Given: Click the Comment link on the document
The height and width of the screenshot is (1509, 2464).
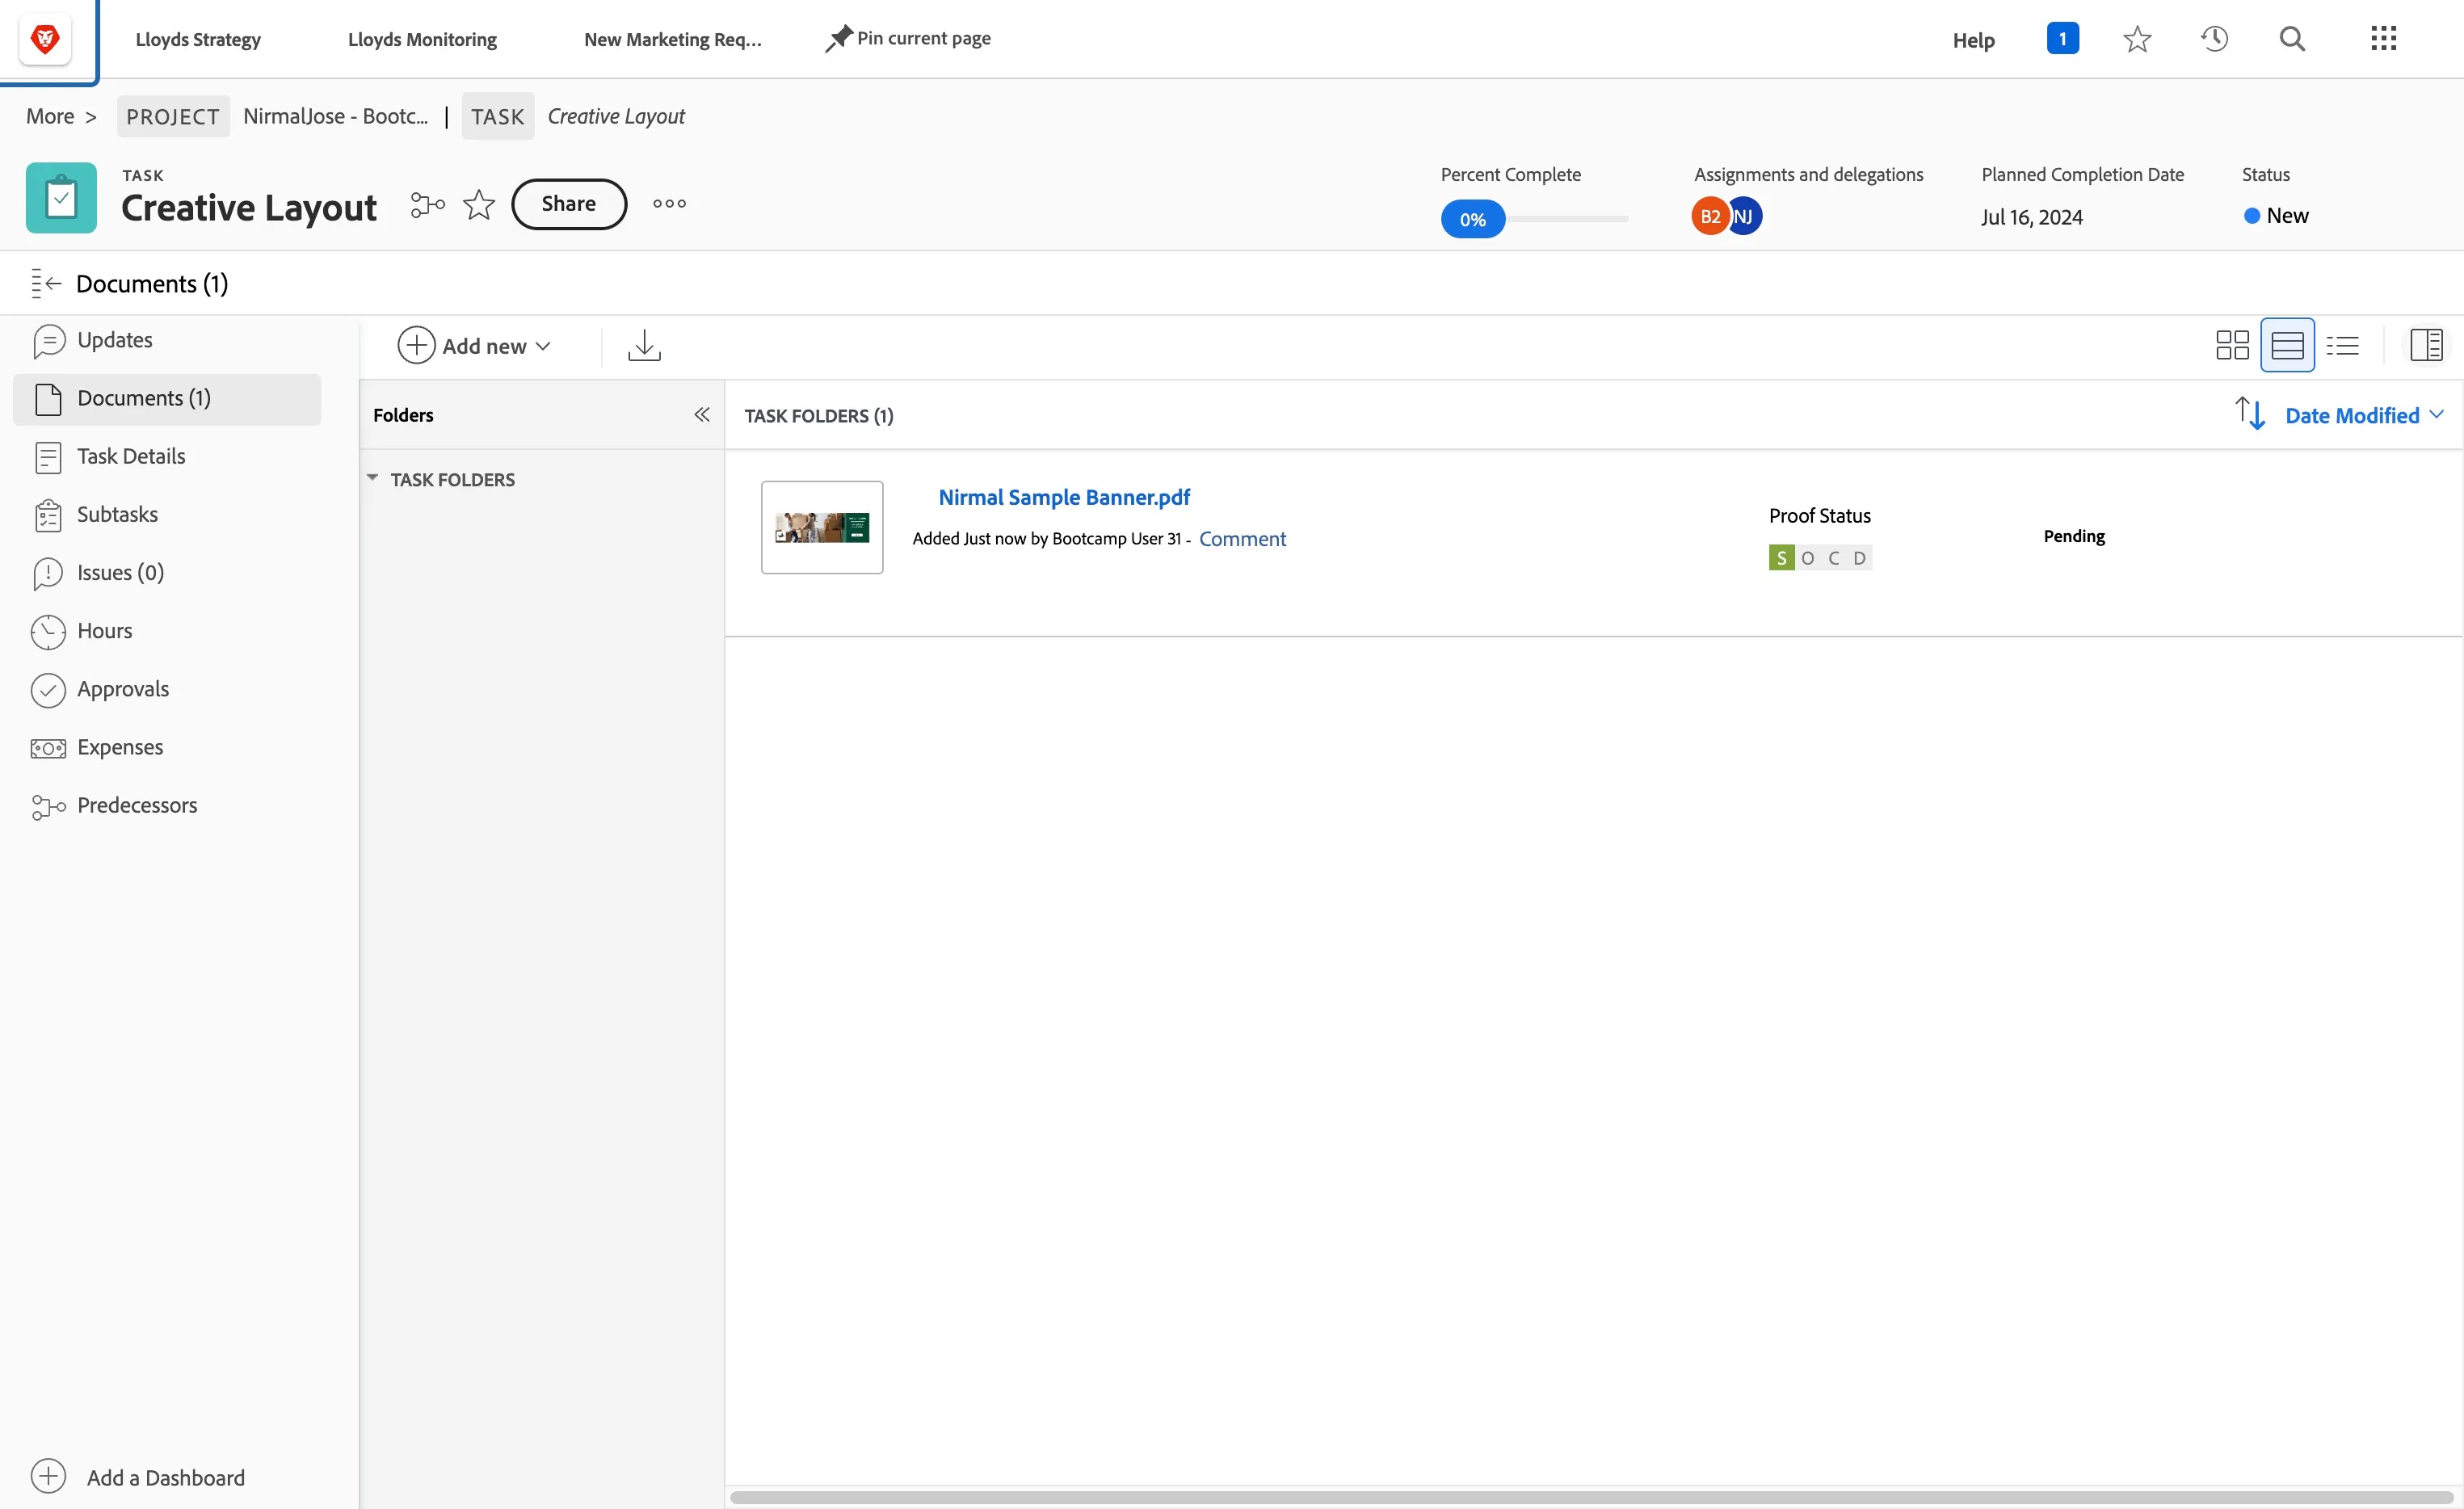Looking at the screenshot, I should click(x=1242, y=539).
